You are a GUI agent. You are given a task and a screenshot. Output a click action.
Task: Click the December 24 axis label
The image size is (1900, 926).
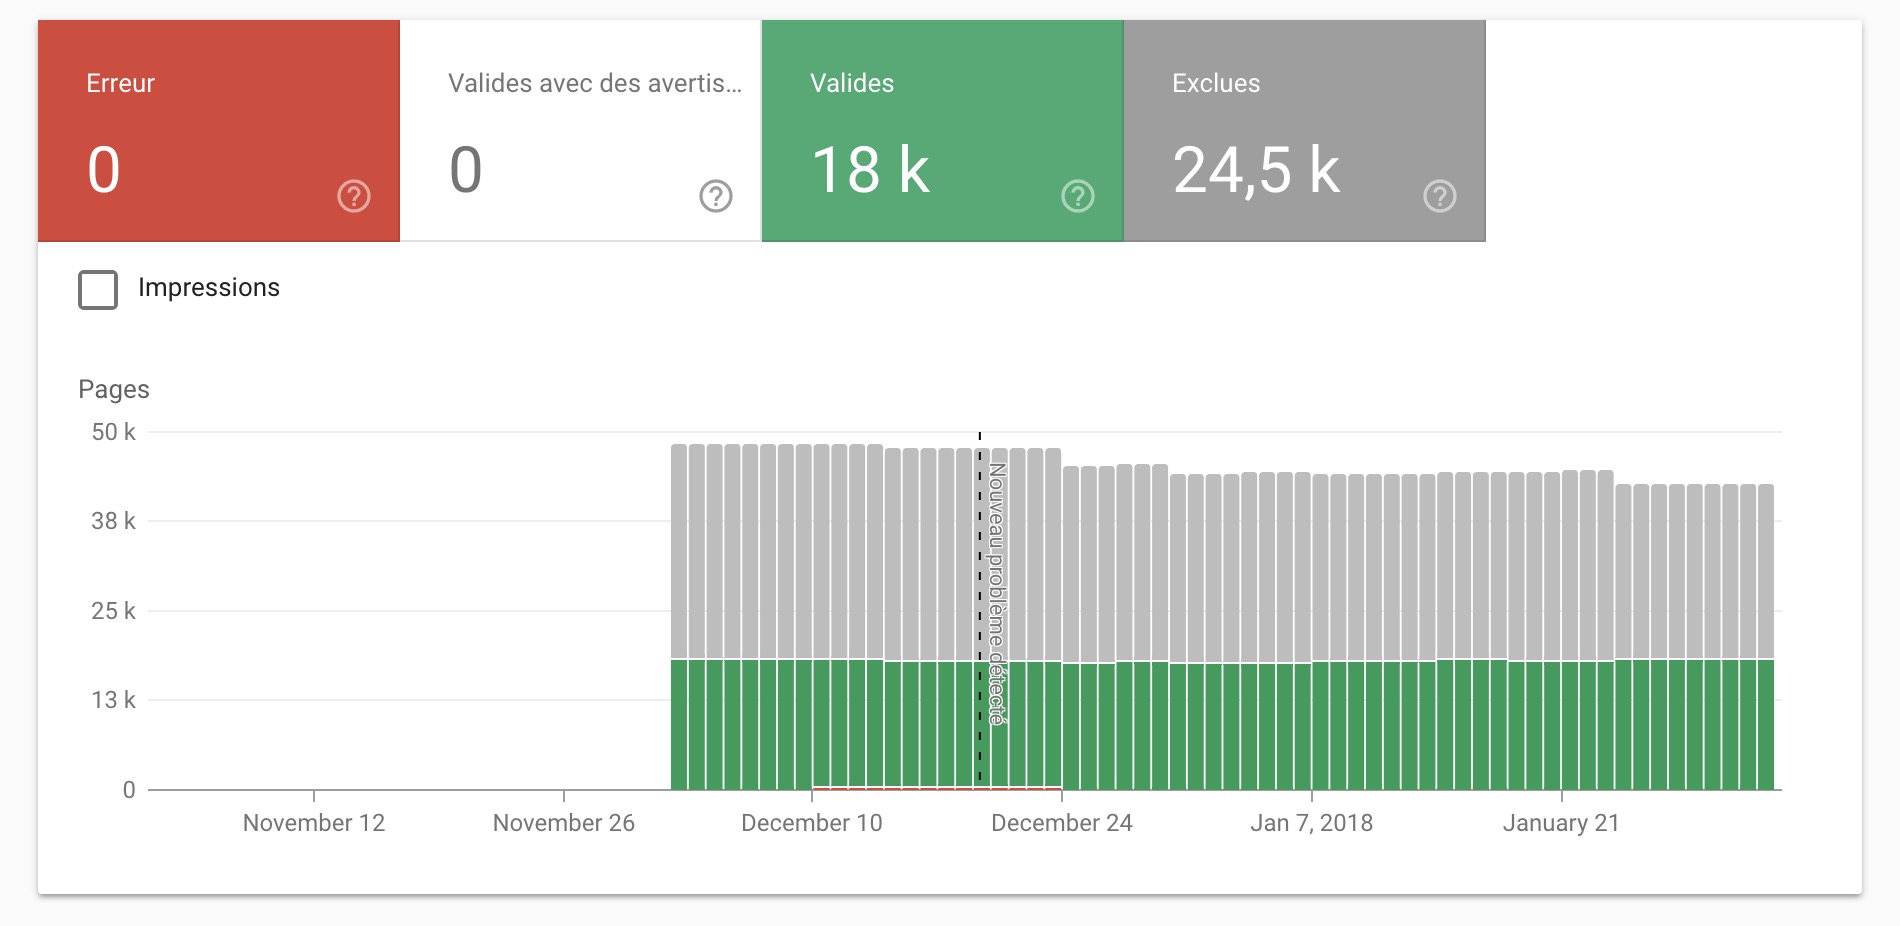point(1062,823)
